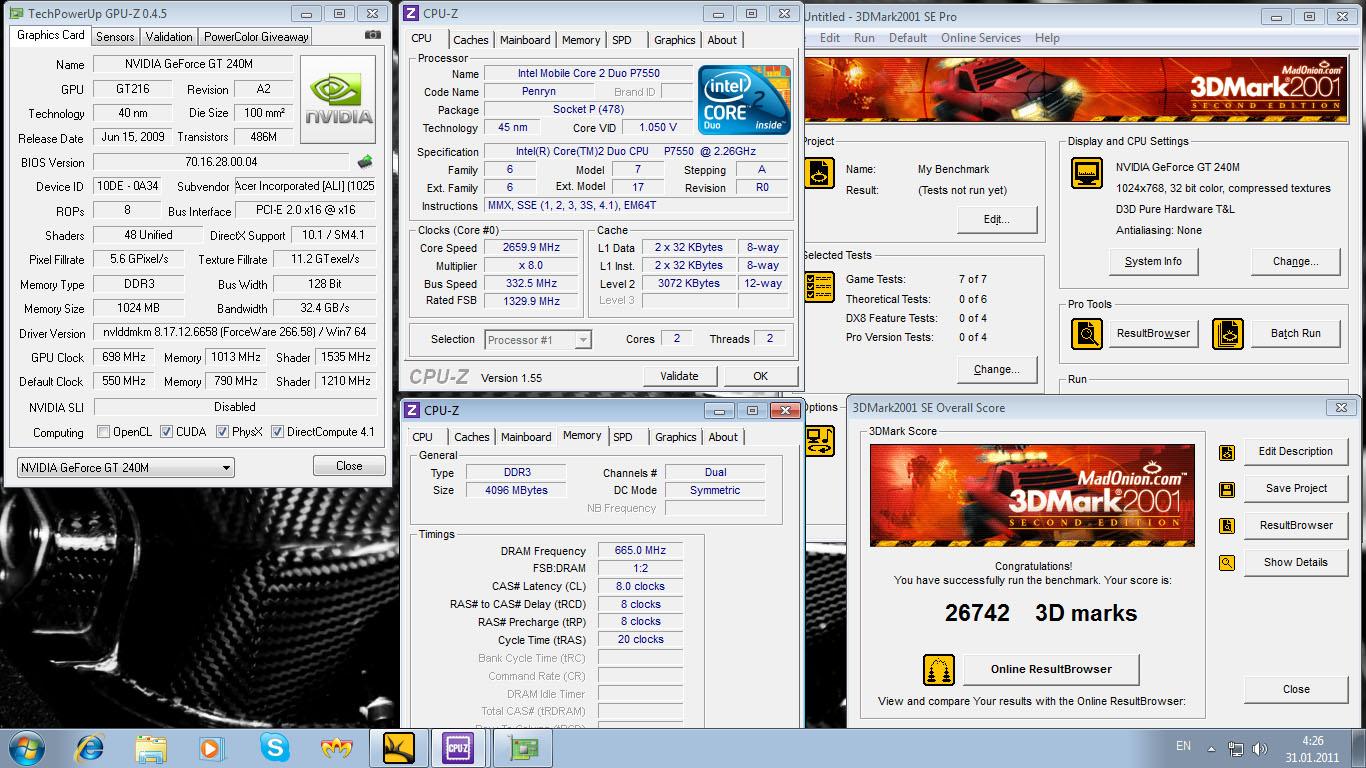Click the Intel Core 2 Duo logo

point(744,100)
